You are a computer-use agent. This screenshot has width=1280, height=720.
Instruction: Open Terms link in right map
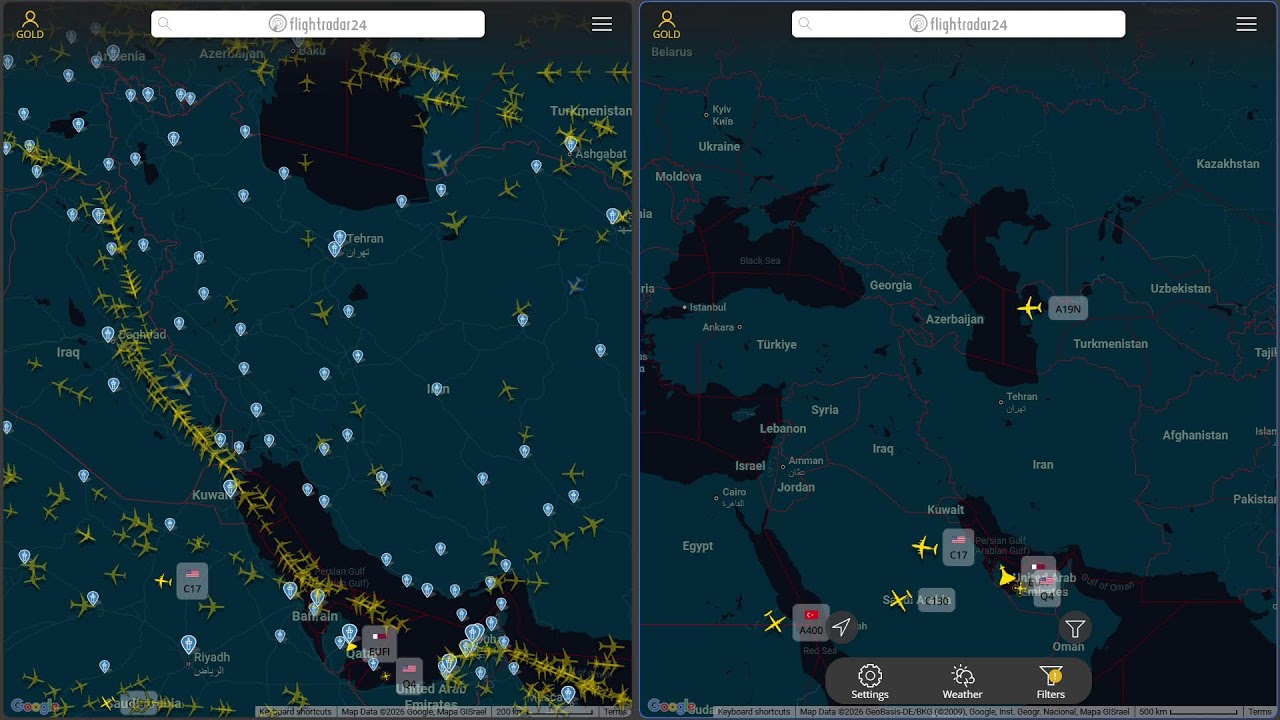[x=1260, y=712]
